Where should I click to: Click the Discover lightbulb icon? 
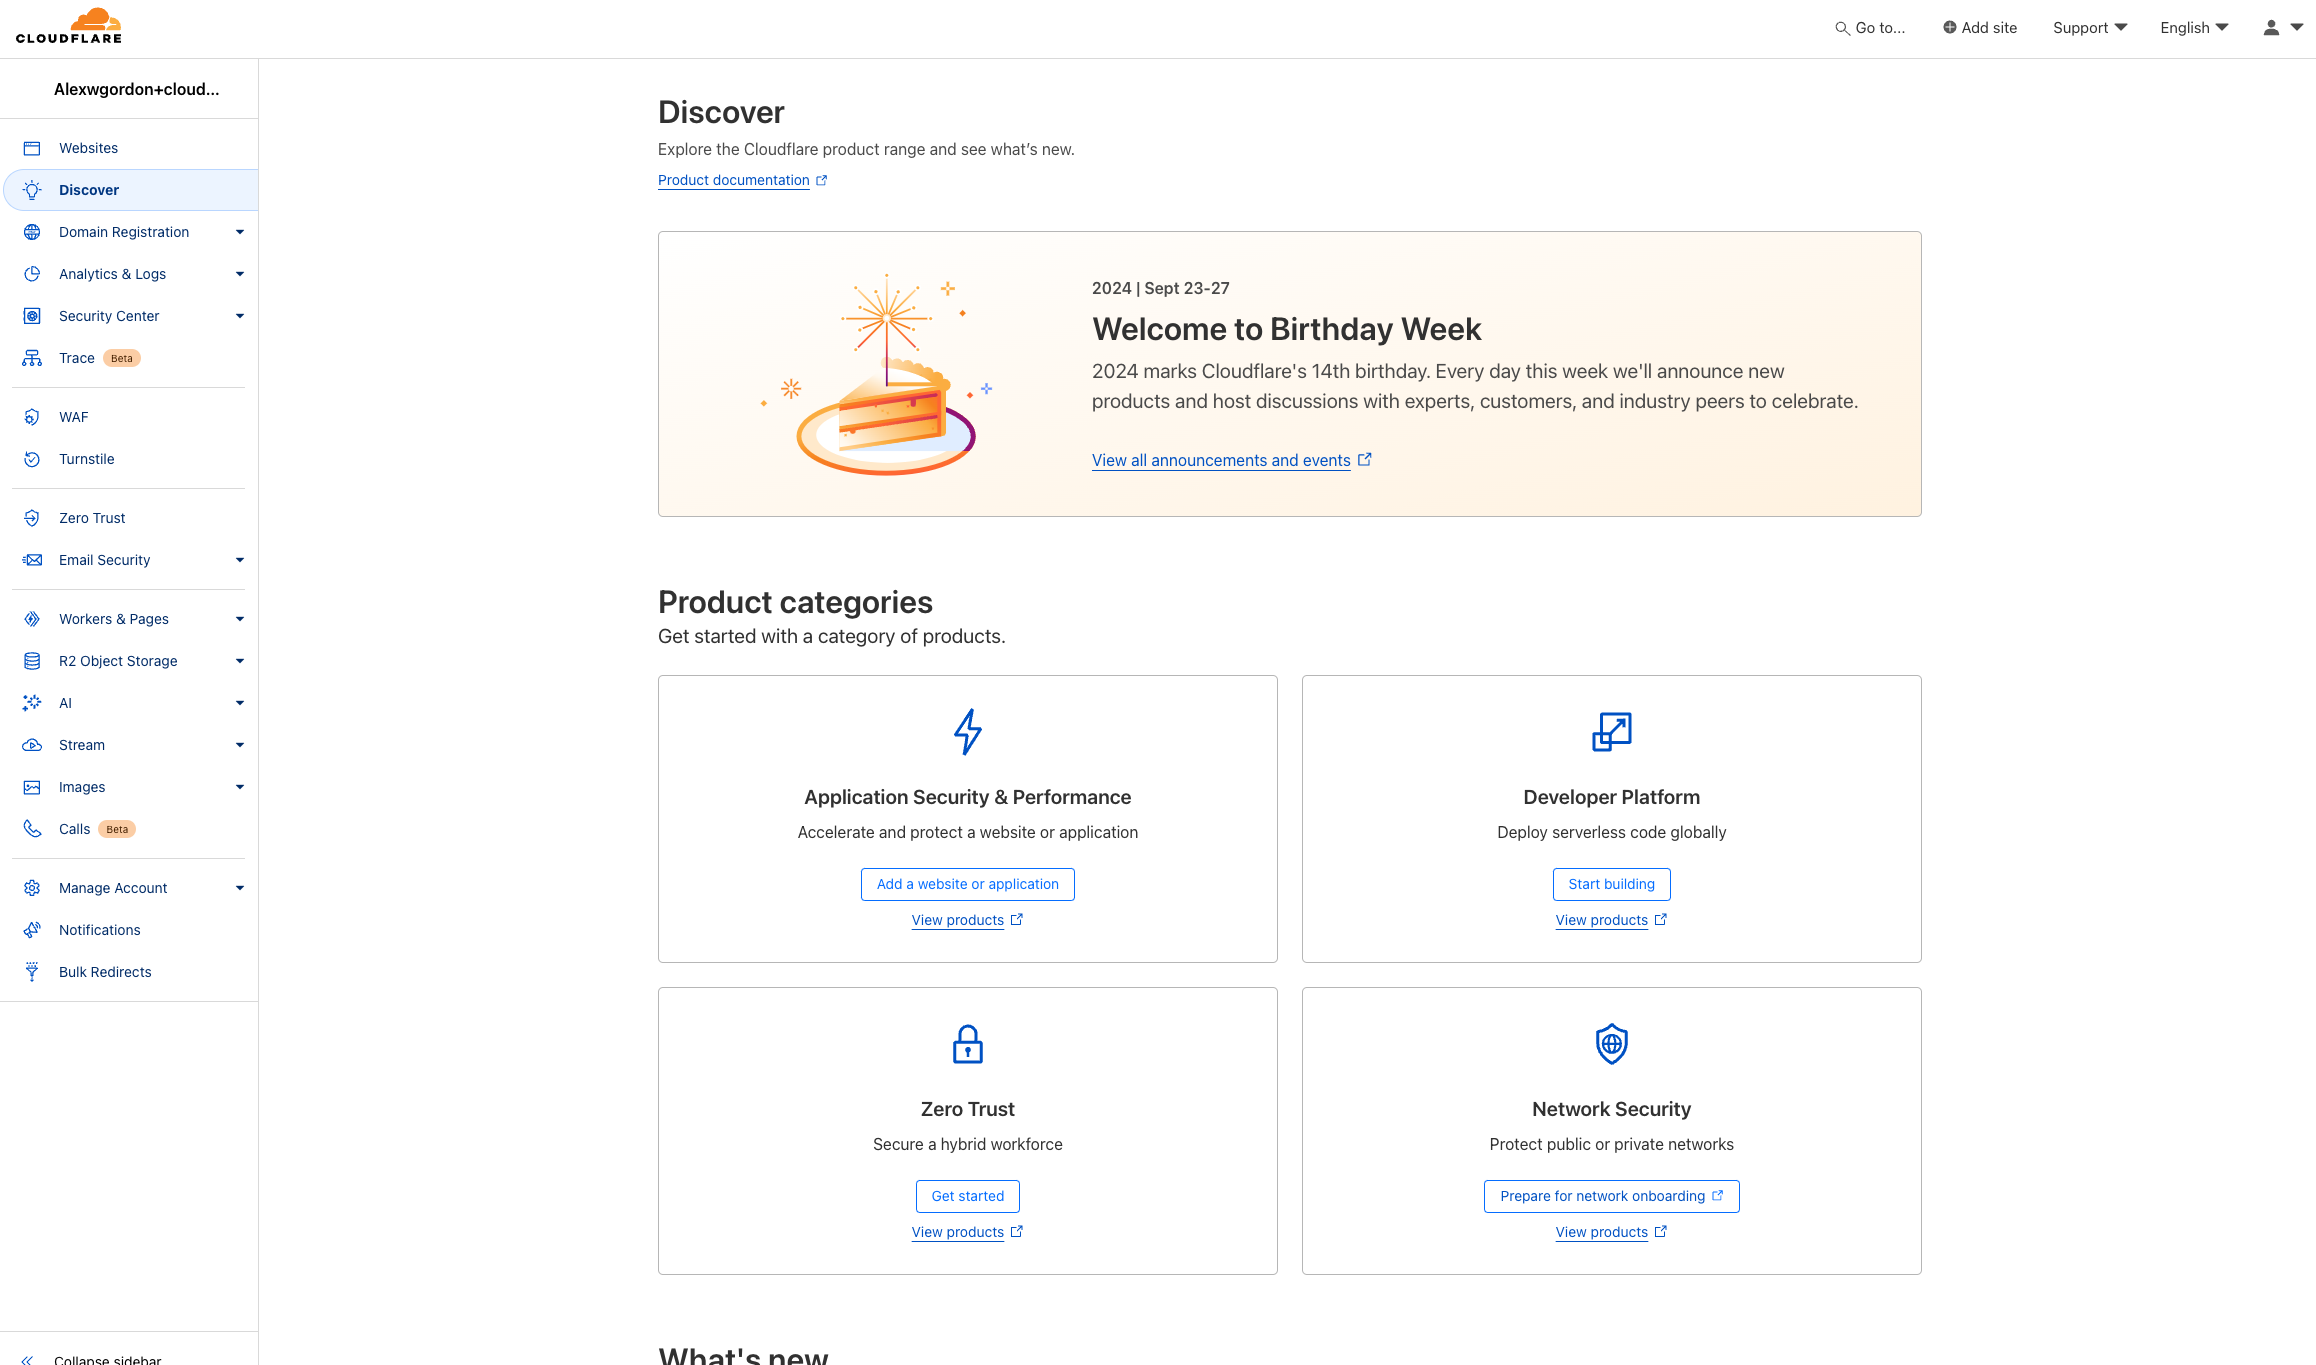(32, 190)
